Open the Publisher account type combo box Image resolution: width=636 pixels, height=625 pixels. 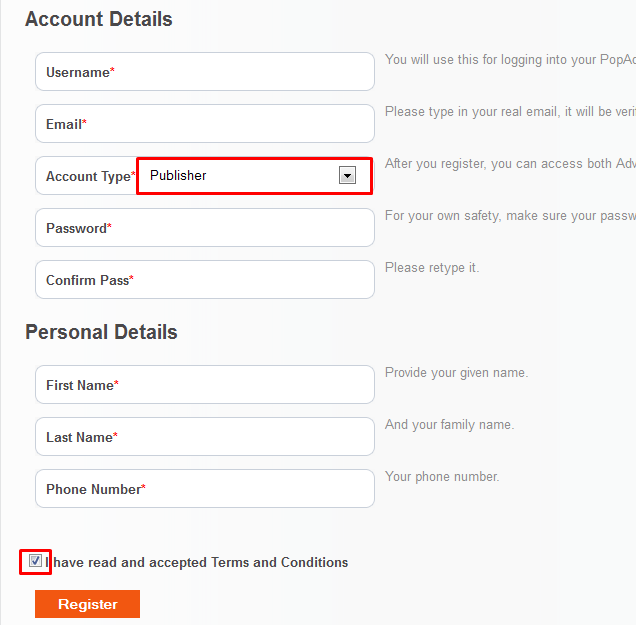(254, 176)
